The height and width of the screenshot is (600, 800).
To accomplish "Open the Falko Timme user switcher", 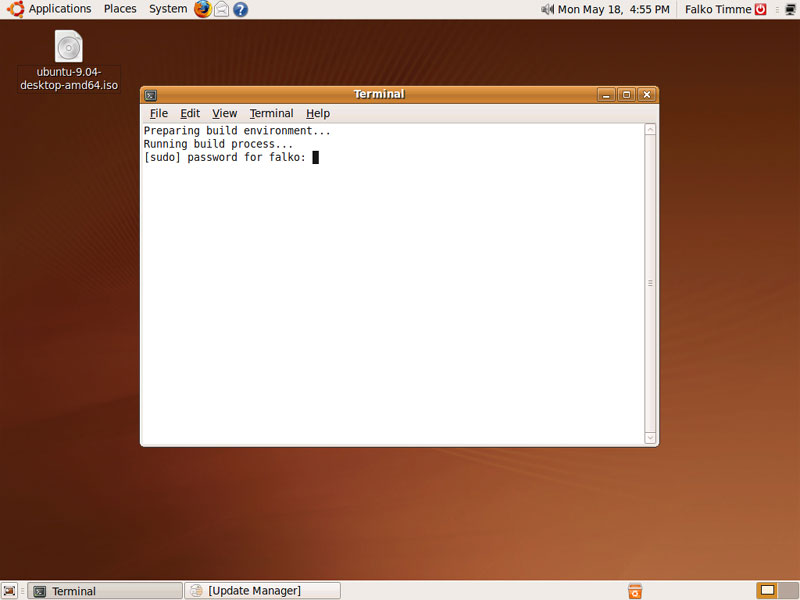I will pyautogui.click(x=718, y=9).
